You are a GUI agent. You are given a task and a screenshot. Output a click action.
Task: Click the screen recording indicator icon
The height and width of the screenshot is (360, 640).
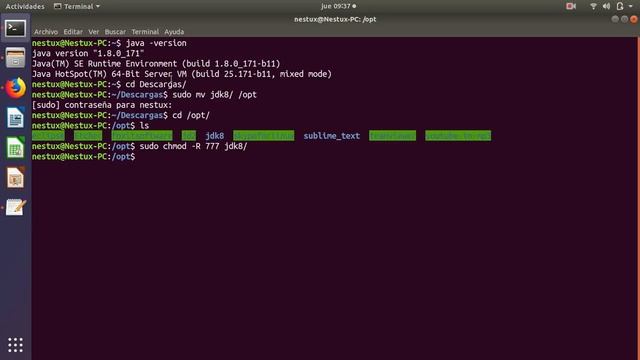571,6
